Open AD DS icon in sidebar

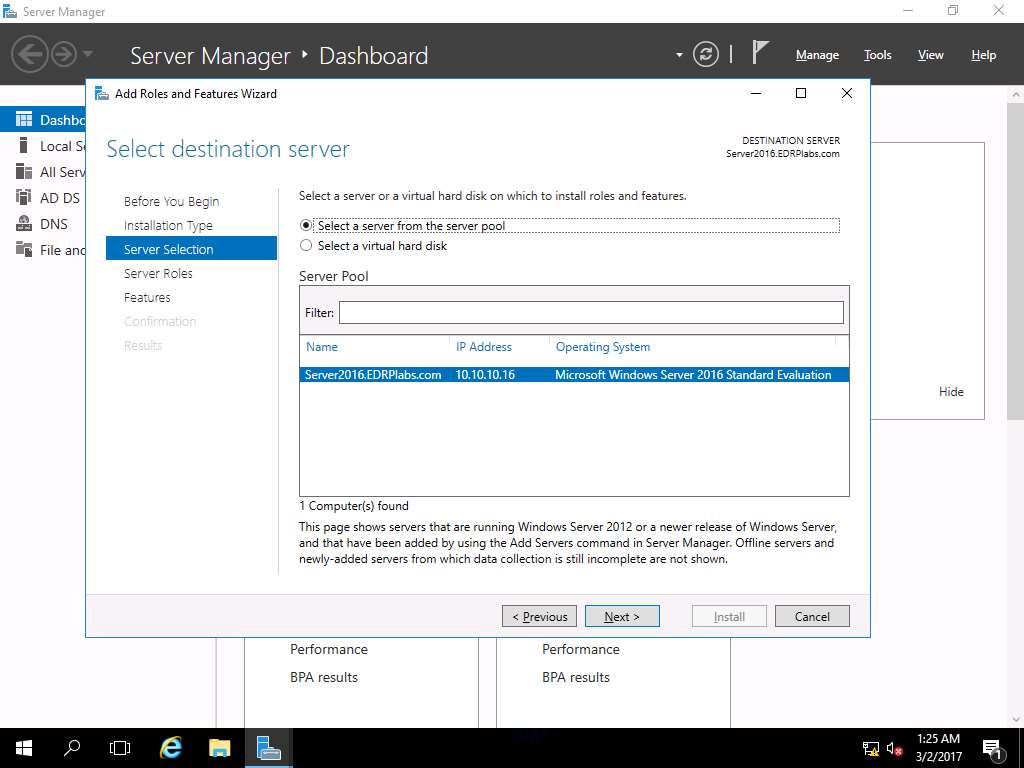24,197
